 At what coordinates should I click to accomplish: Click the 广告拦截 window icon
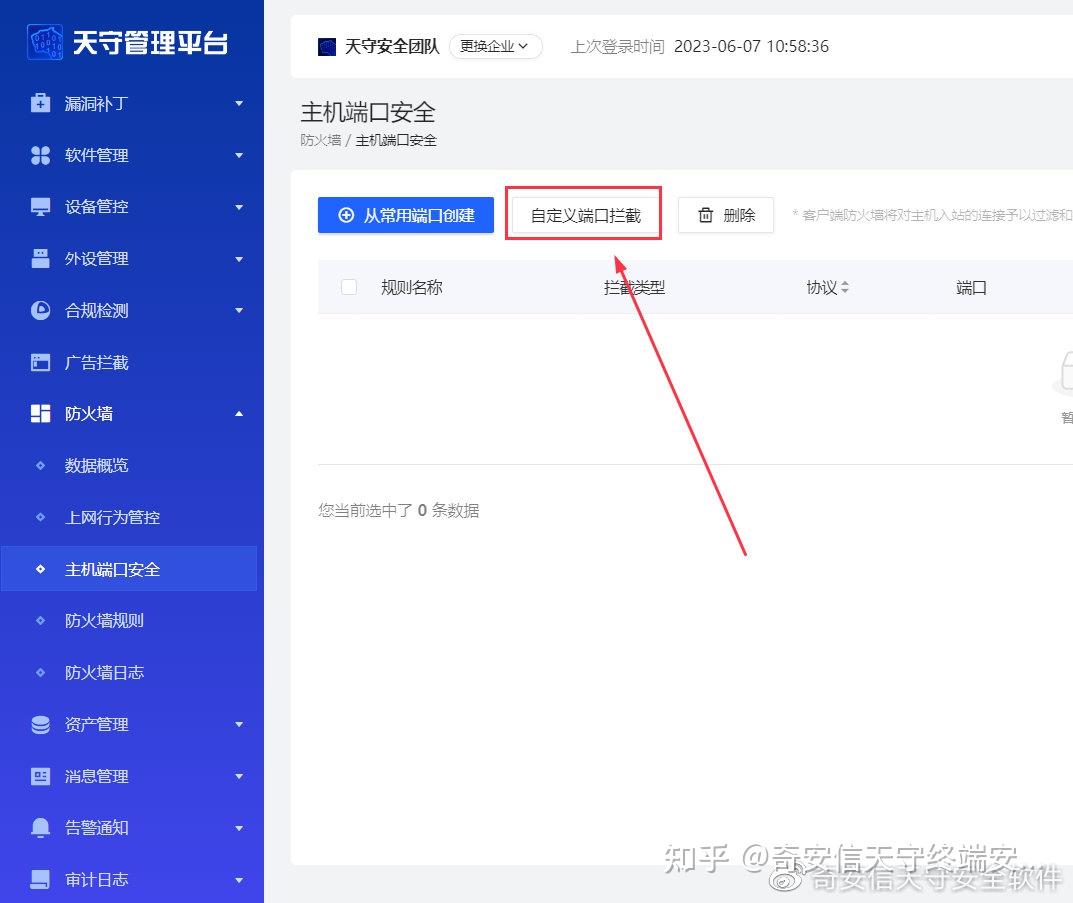40,362
